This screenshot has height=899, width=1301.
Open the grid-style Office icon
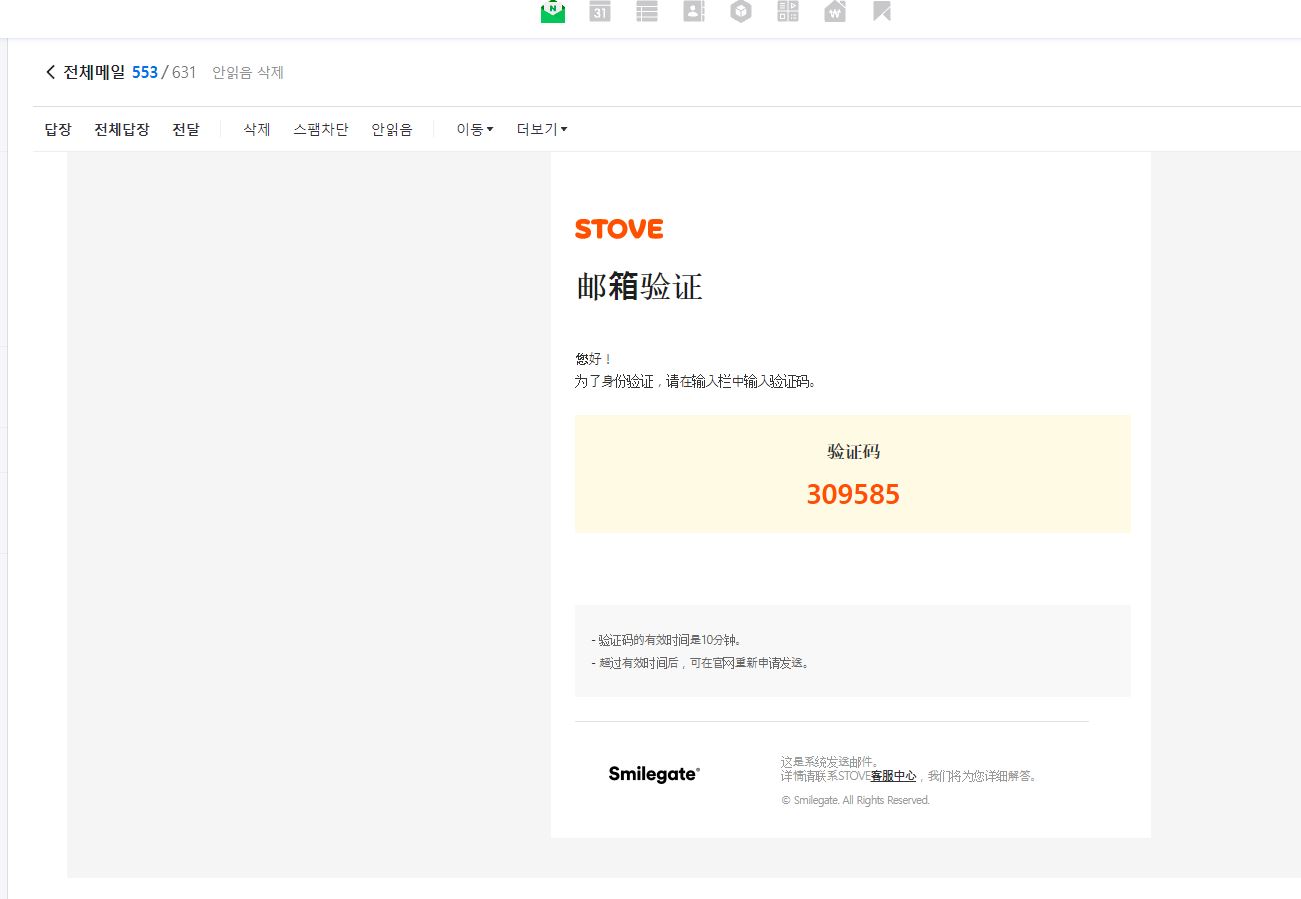click(x=788, y=11)
